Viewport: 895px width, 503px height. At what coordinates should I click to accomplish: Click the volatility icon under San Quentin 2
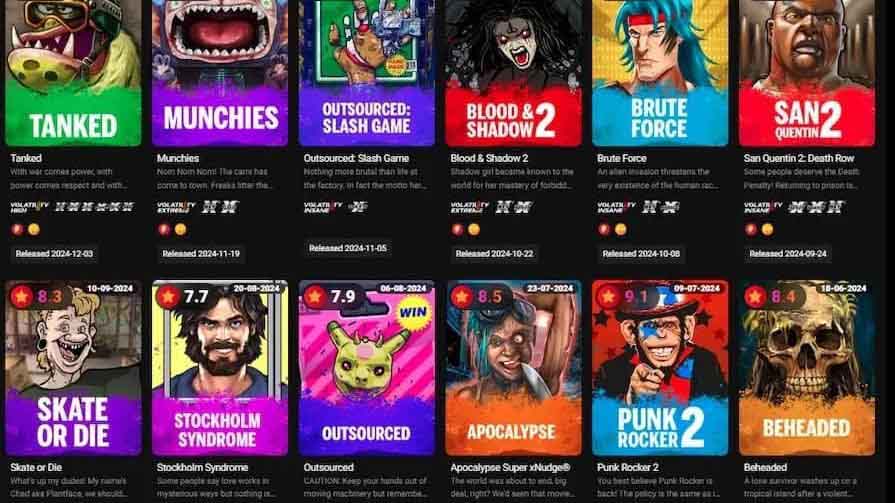[763, 207]
